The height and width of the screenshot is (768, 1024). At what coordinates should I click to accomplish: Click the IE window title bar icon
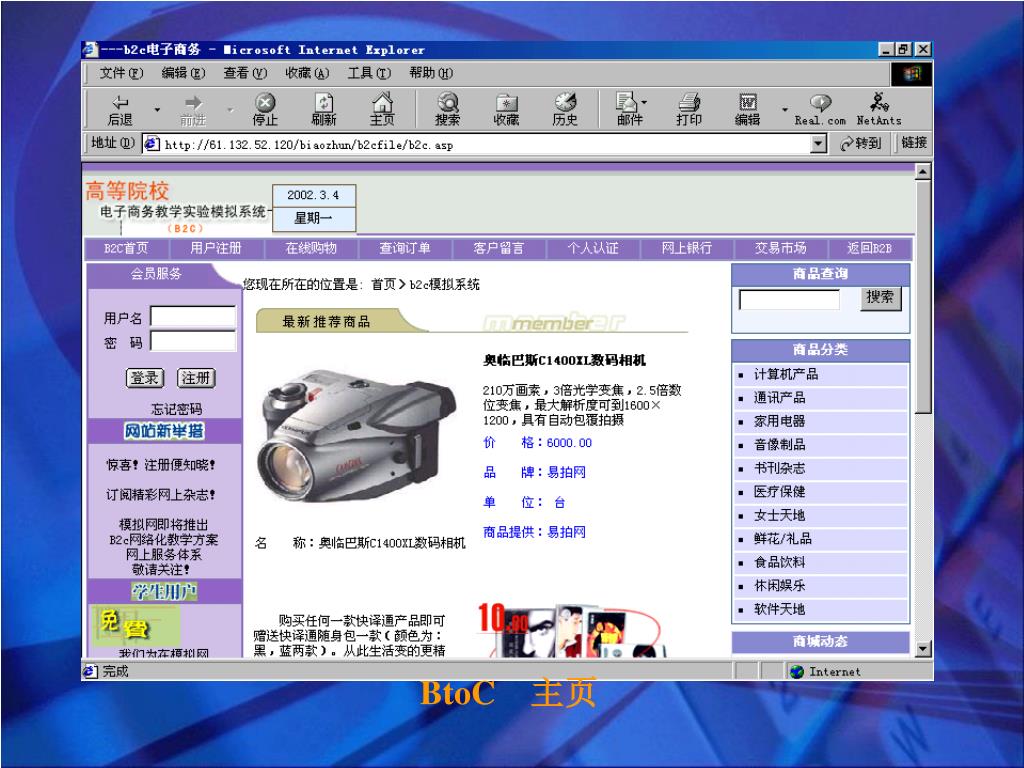pos(91,50)
